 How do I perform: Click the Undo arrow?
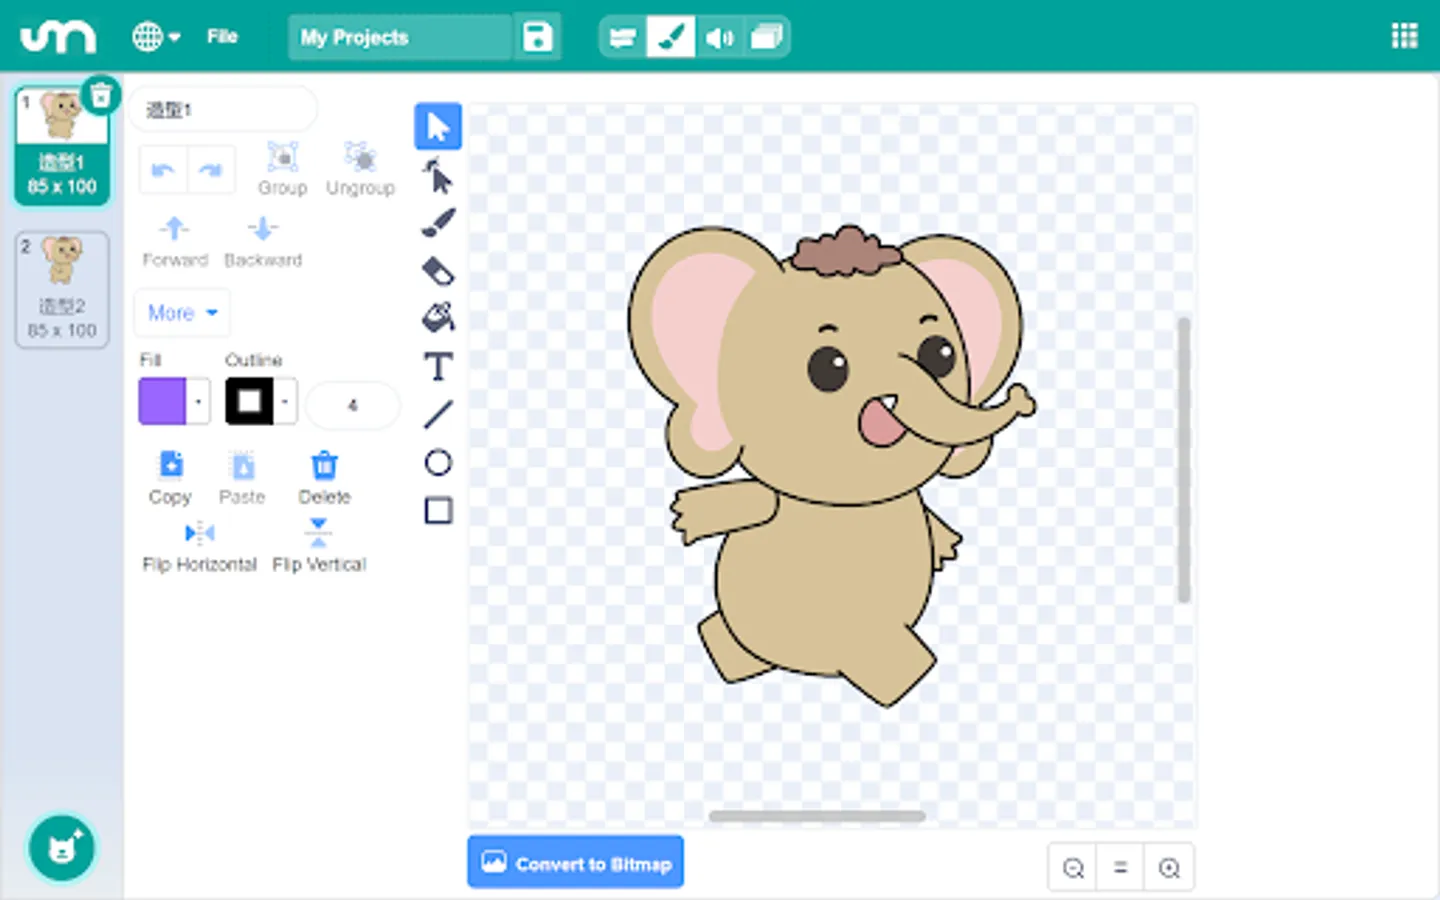point(163,170)
